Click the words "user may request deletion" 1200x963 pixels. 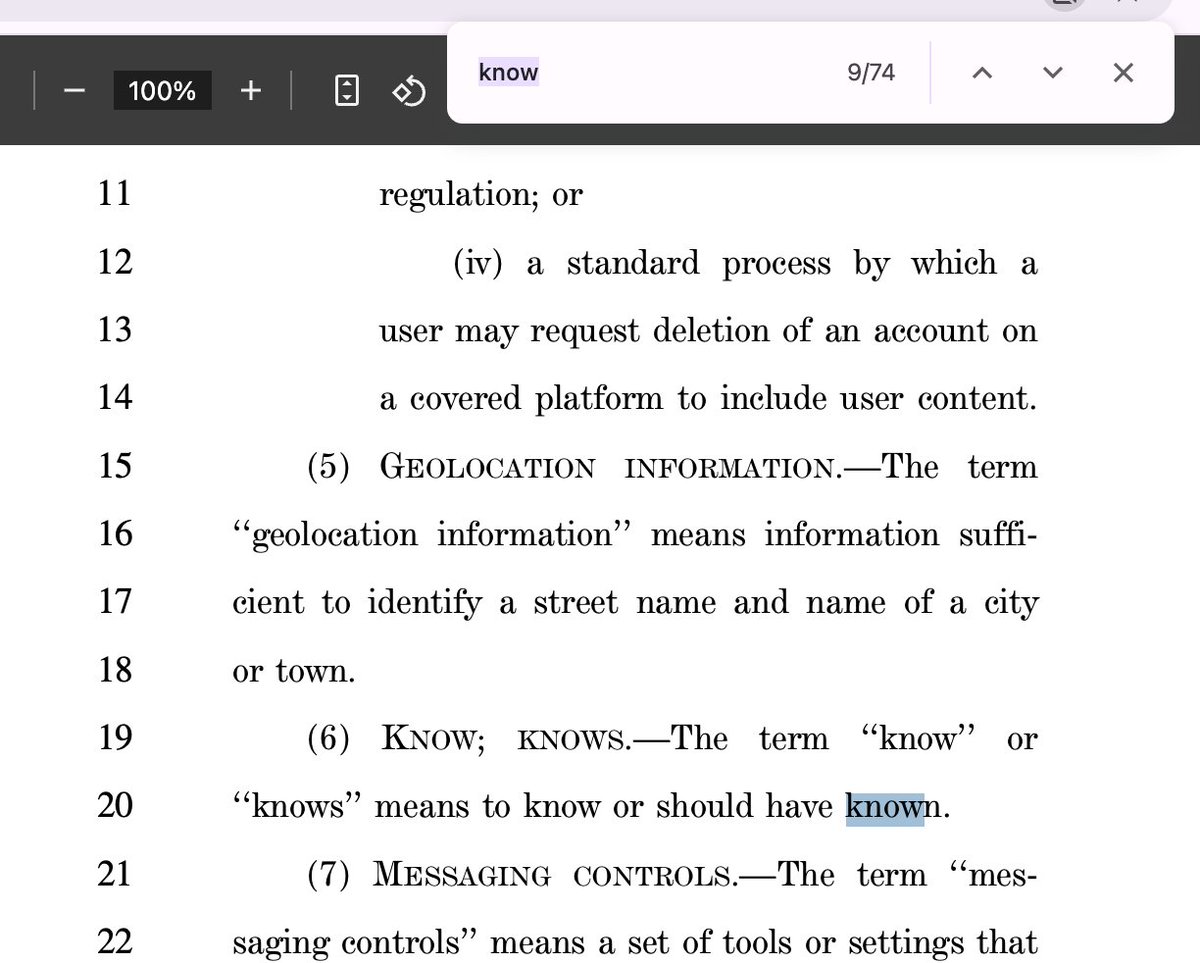pos(576,331)
